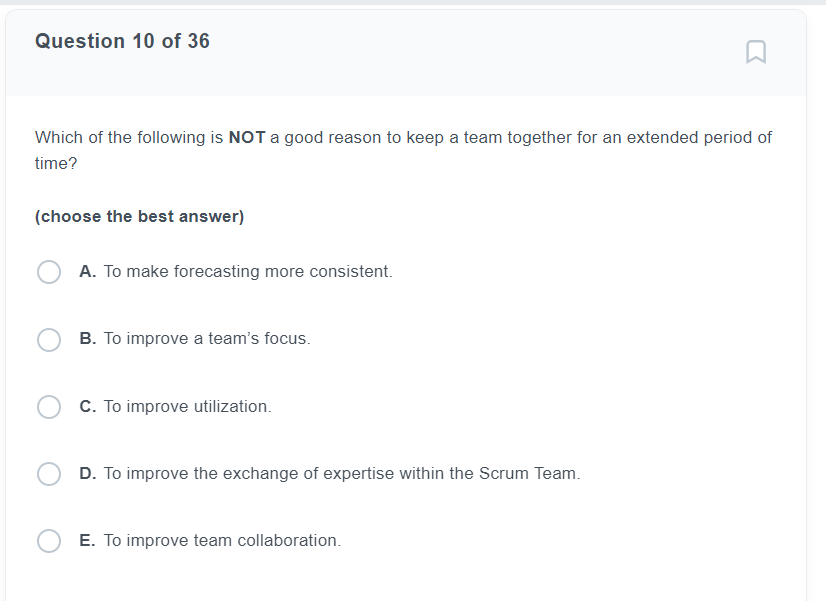Click the text "To make forecasting more consistent."
The height and width of the screenshot is (601, 826).
point(248,272)
